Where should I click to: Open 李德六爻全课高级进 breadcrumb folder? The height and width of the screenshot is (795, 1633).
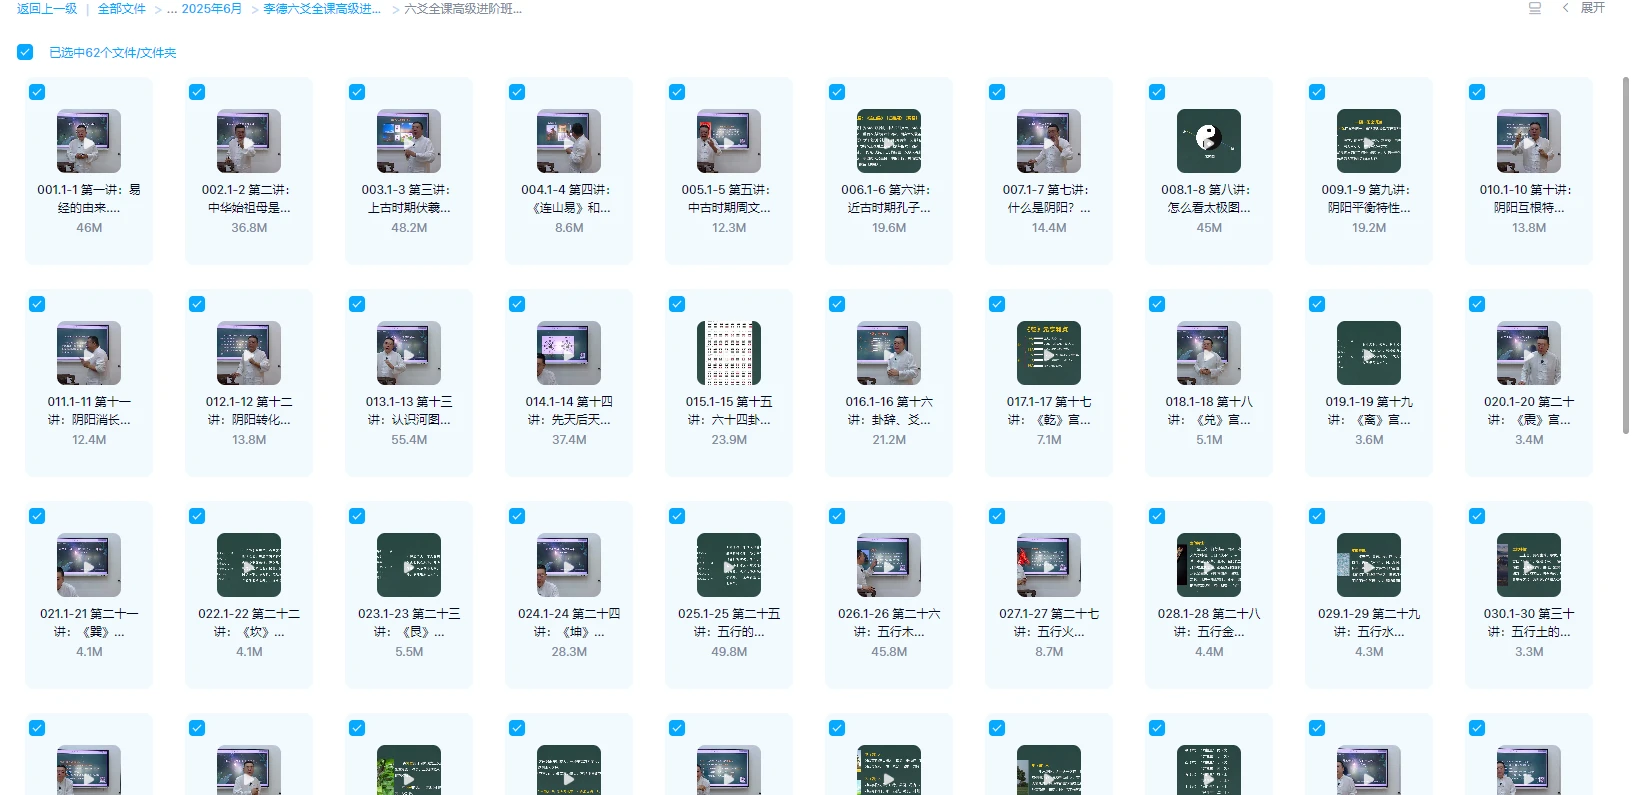click(x=322, y=9)
